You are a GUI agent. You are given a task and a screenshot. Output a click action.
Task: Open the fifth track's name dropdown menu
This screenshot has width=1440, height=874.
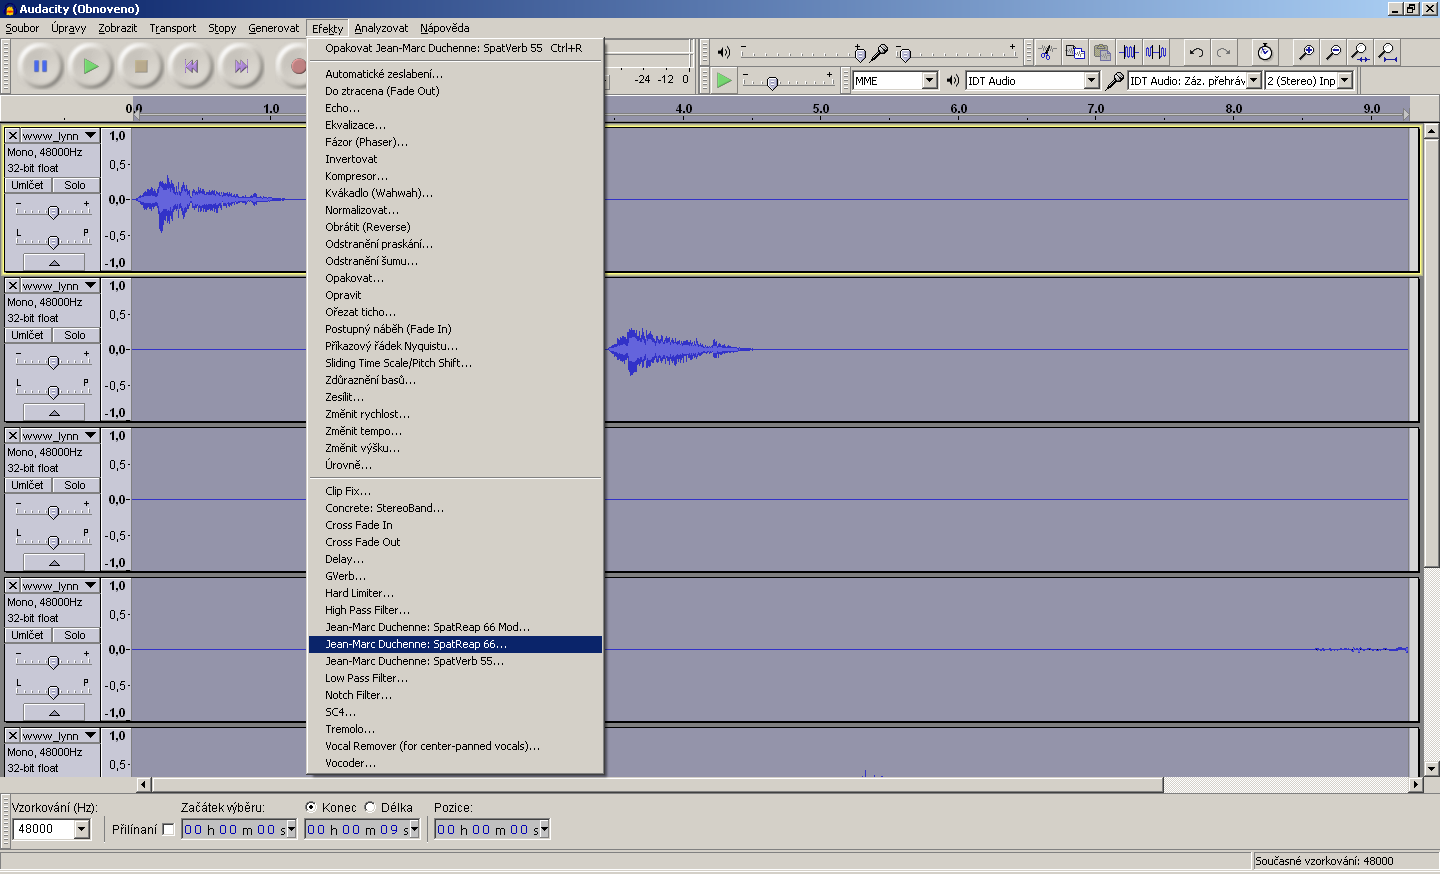point(60,735)
